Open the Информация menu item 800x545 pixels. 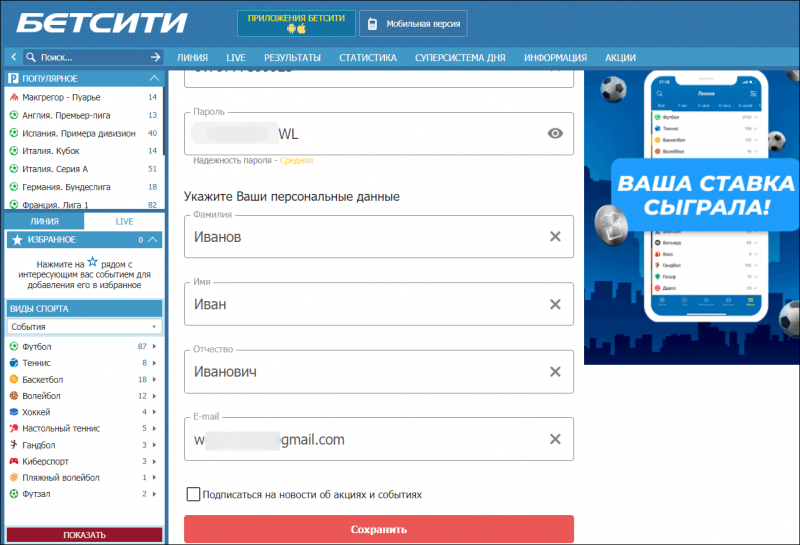click(x=555, y=58)
